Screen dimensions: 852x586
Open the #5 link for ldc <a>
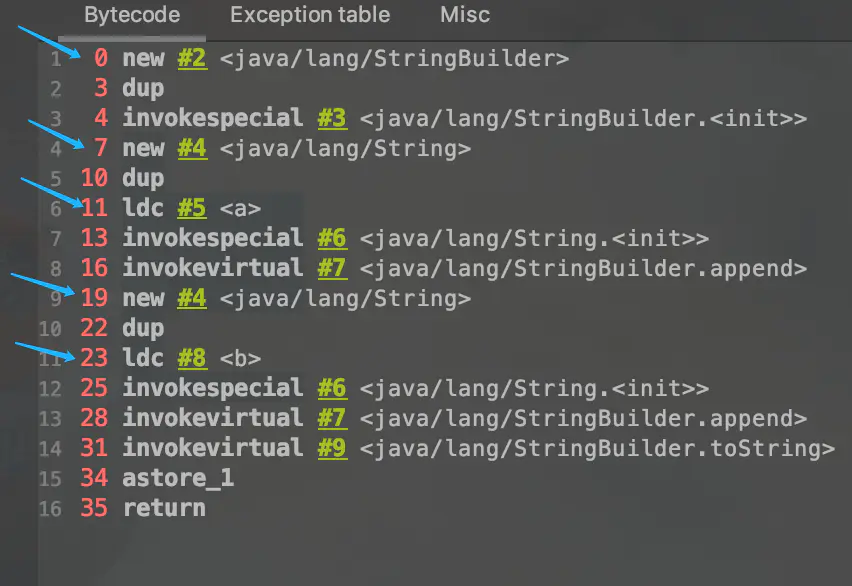point(192,208)
